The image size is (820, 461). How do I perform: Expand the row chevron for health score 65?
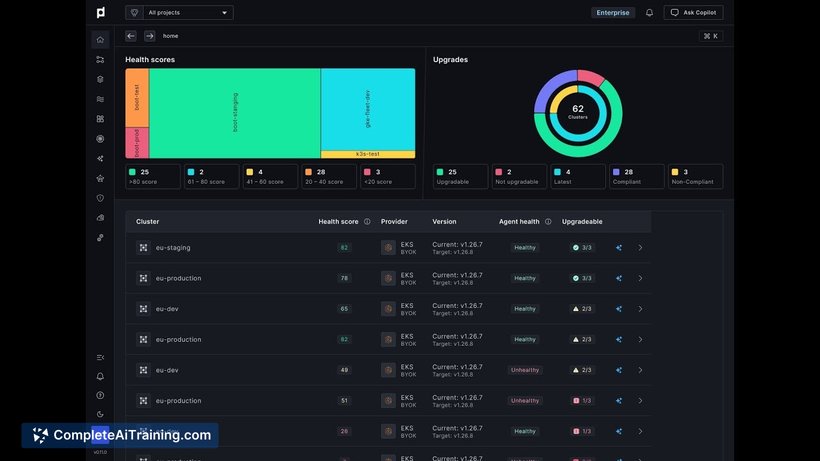coord(641,309)
